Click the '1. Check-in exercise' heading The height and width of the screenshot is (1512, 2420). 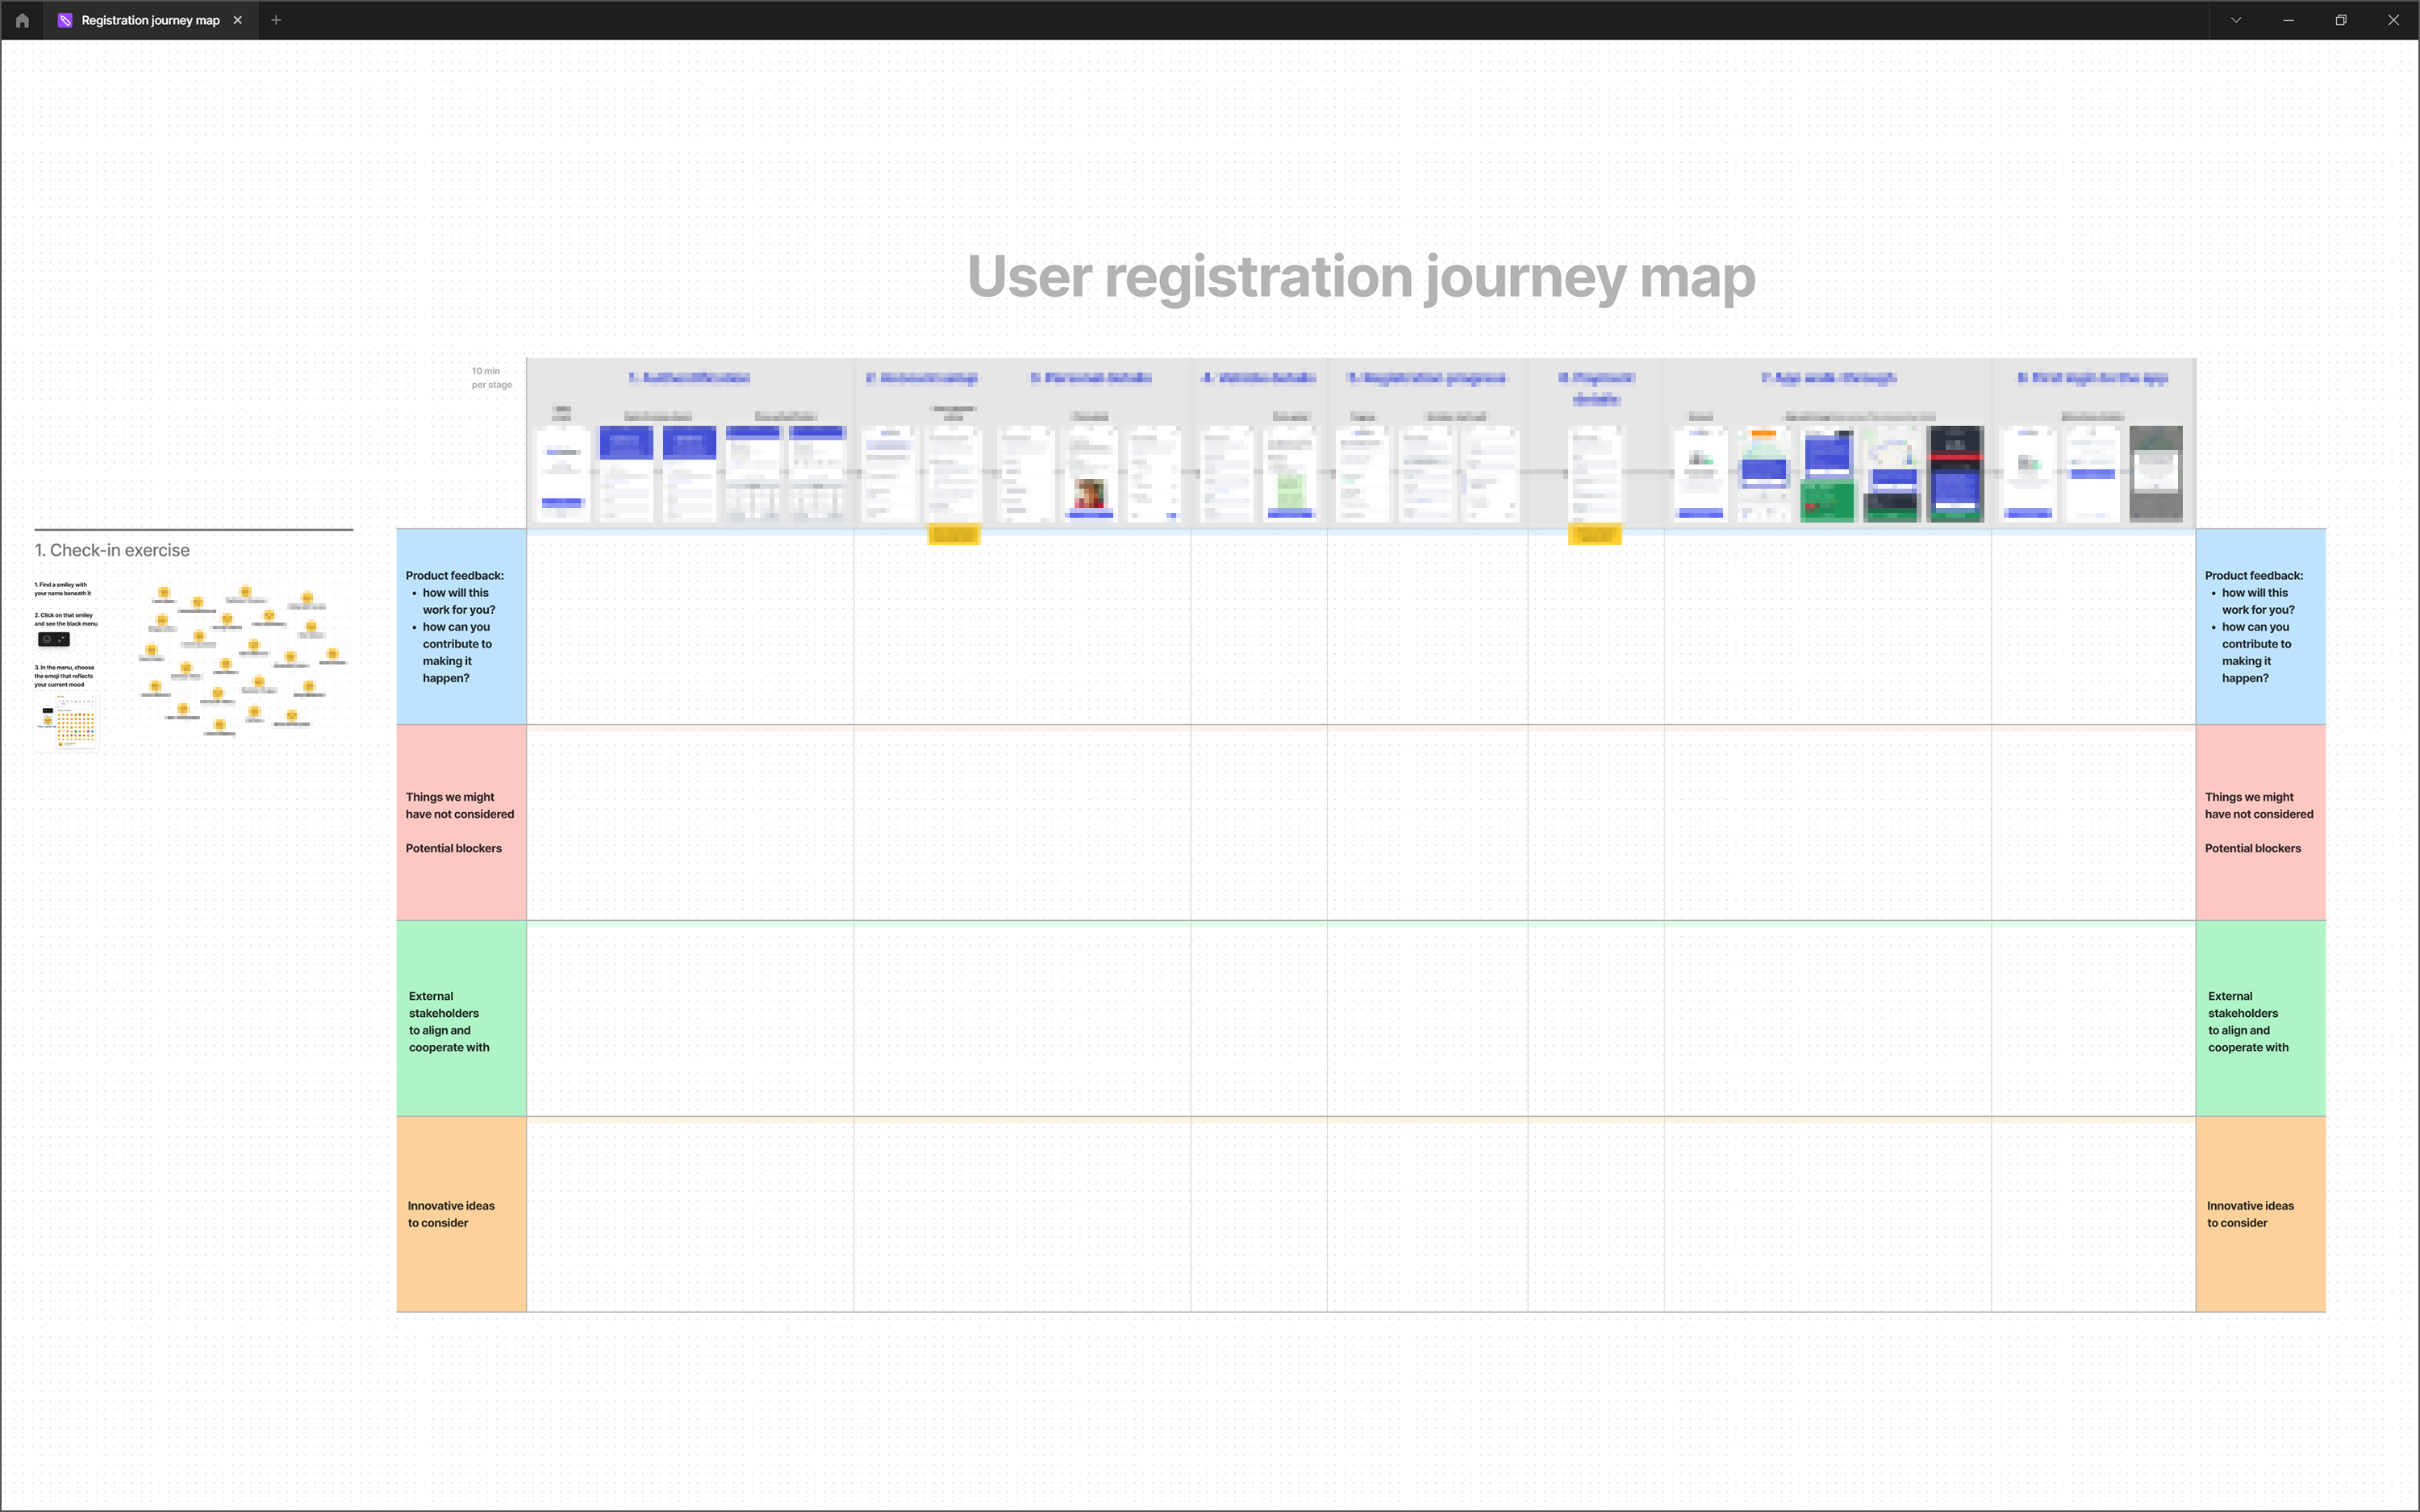(112, 549)
